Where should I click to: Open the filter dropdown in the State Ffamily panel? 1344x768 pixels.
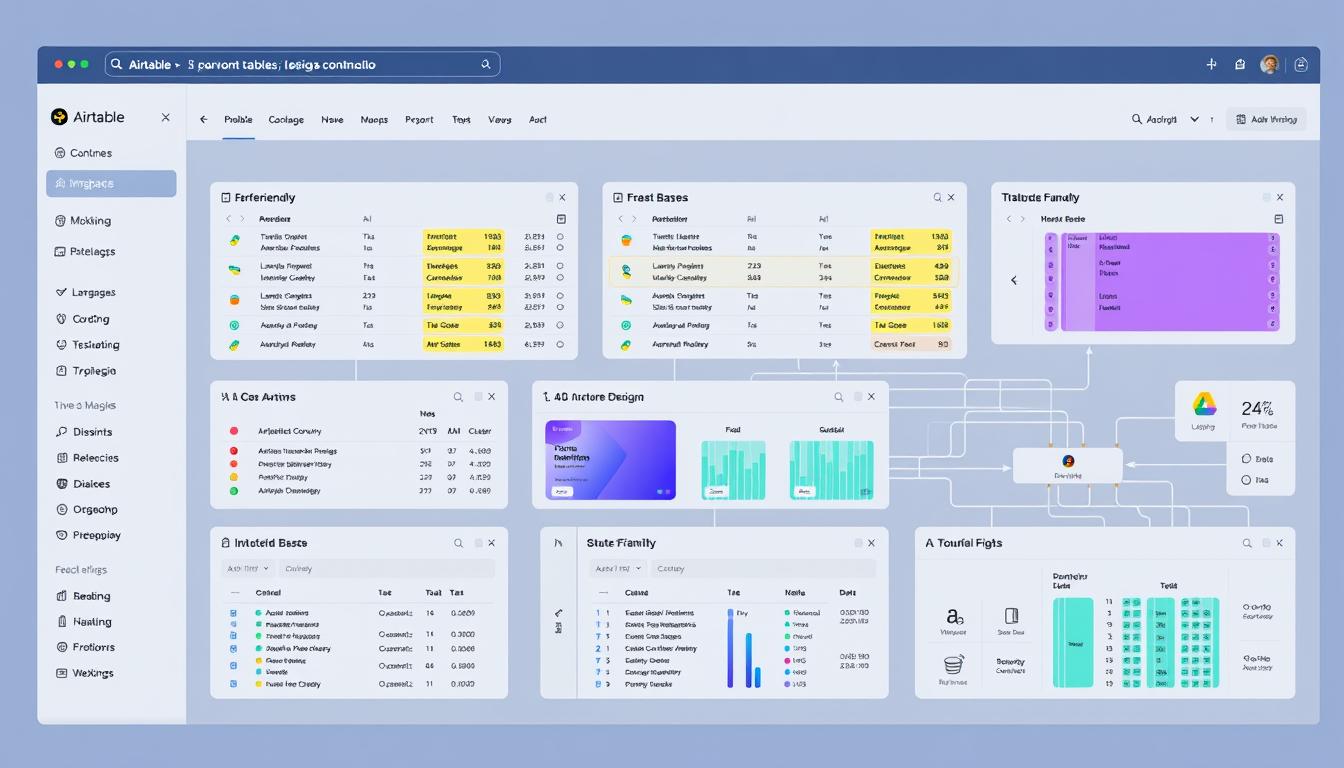click(618, 568)
